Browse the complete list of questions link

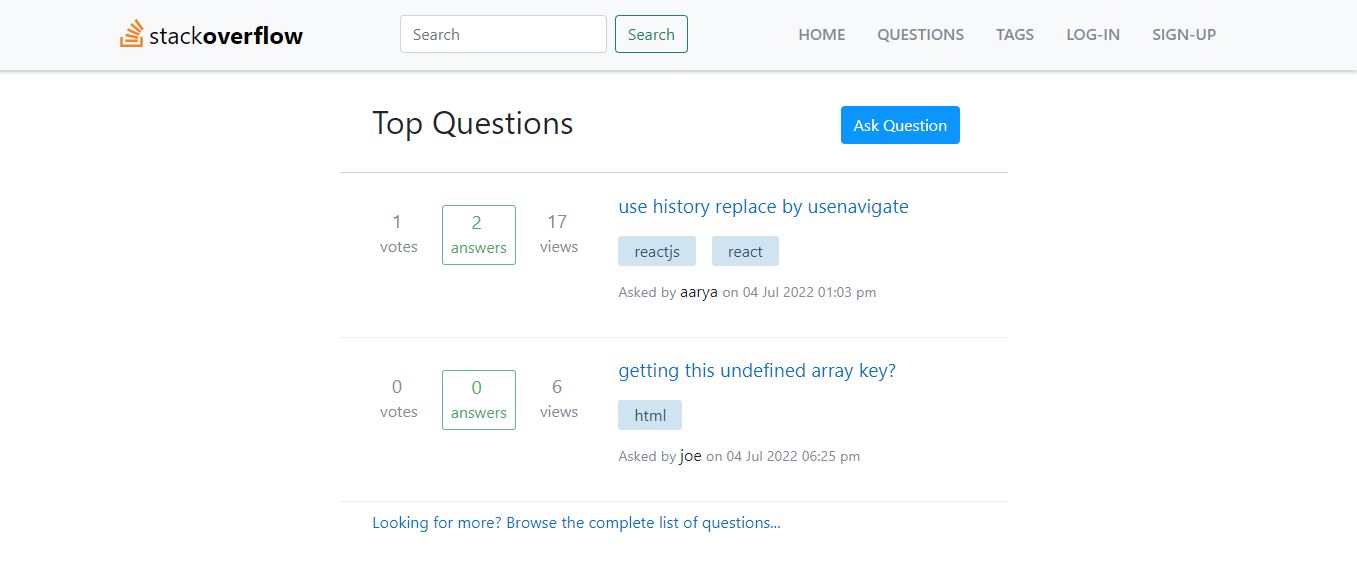point(576,522)
